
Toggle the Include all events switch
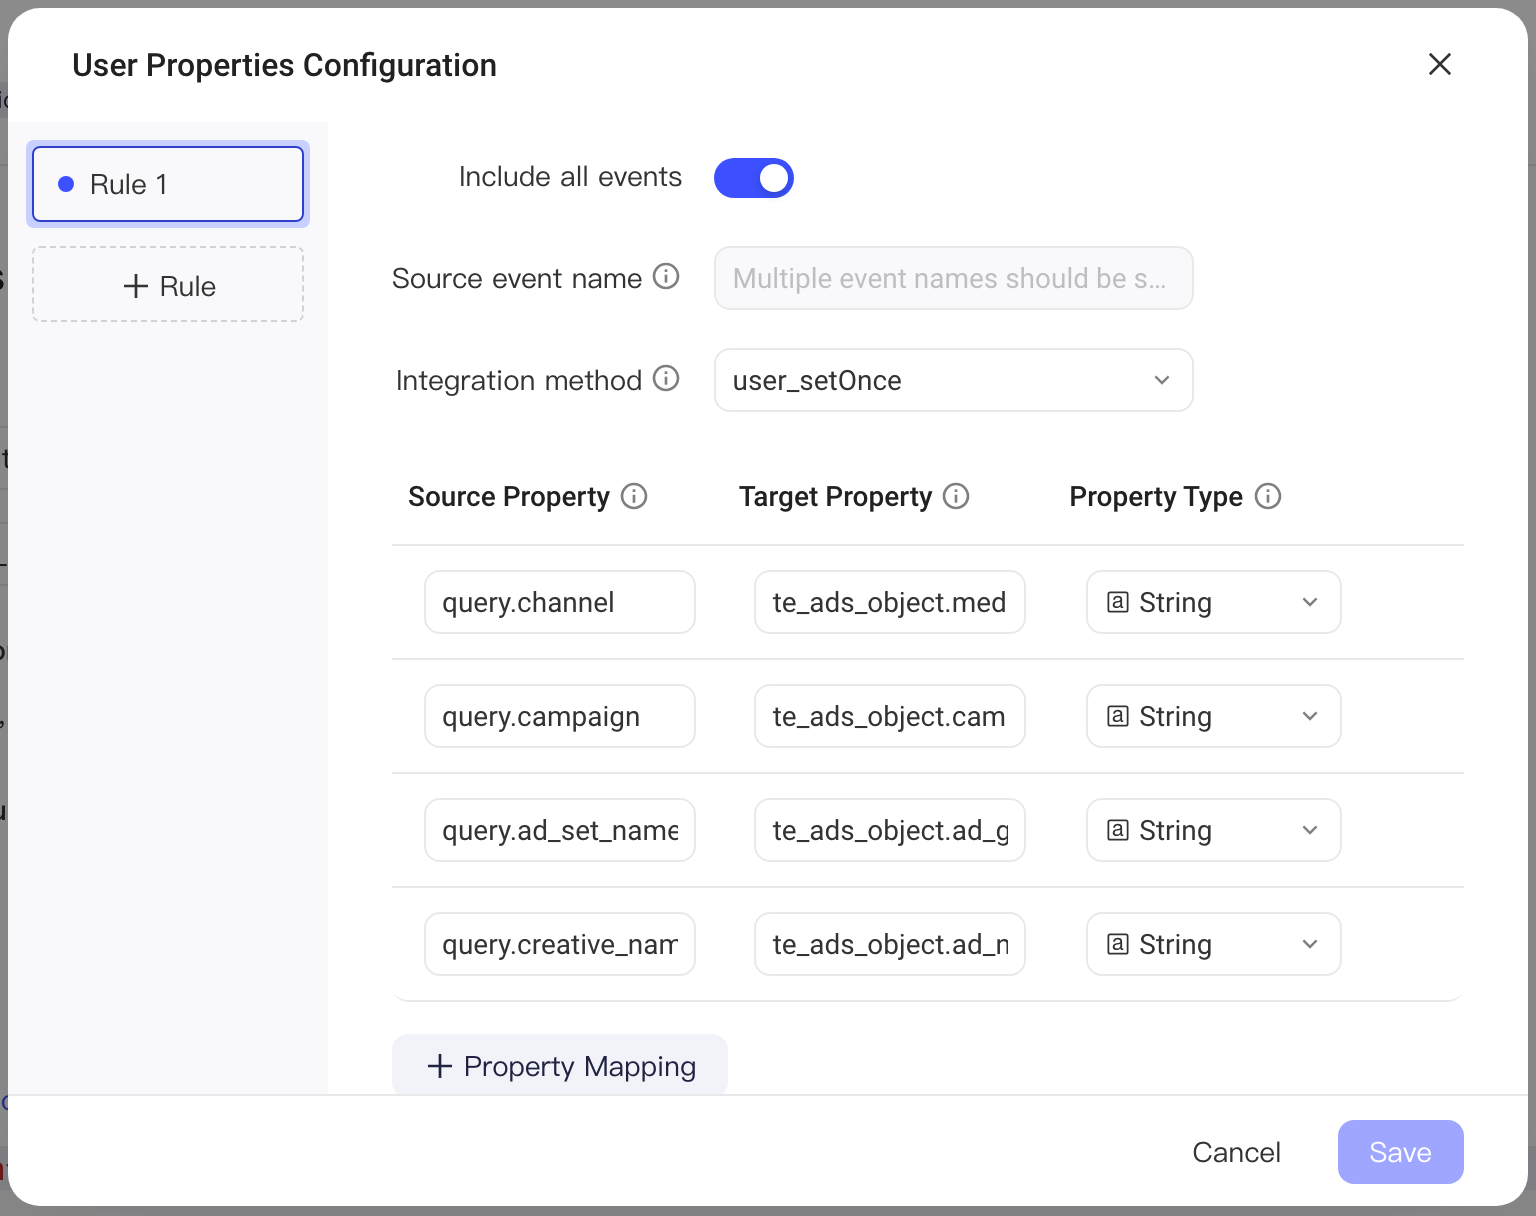pos(754,178)
